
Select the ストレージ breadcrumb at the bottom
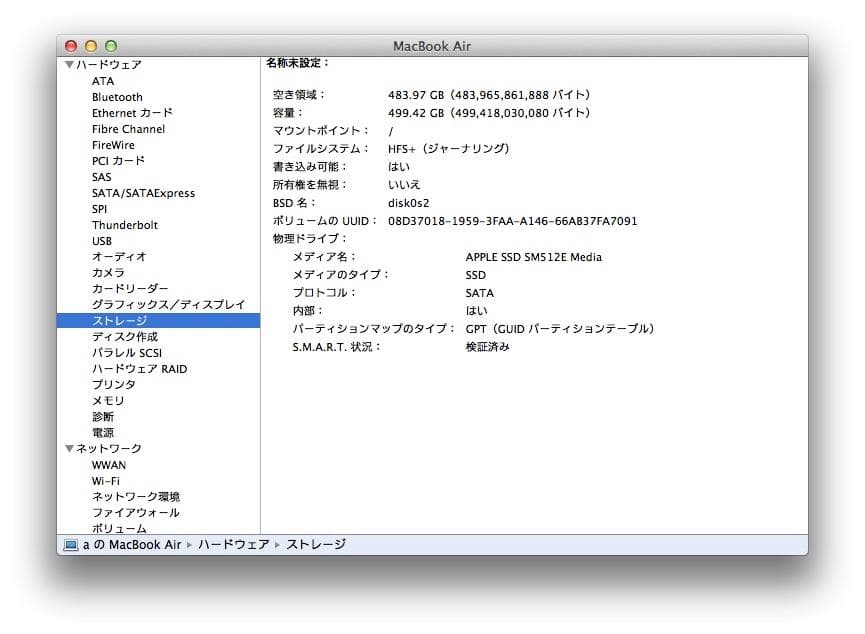pos(315,545)
